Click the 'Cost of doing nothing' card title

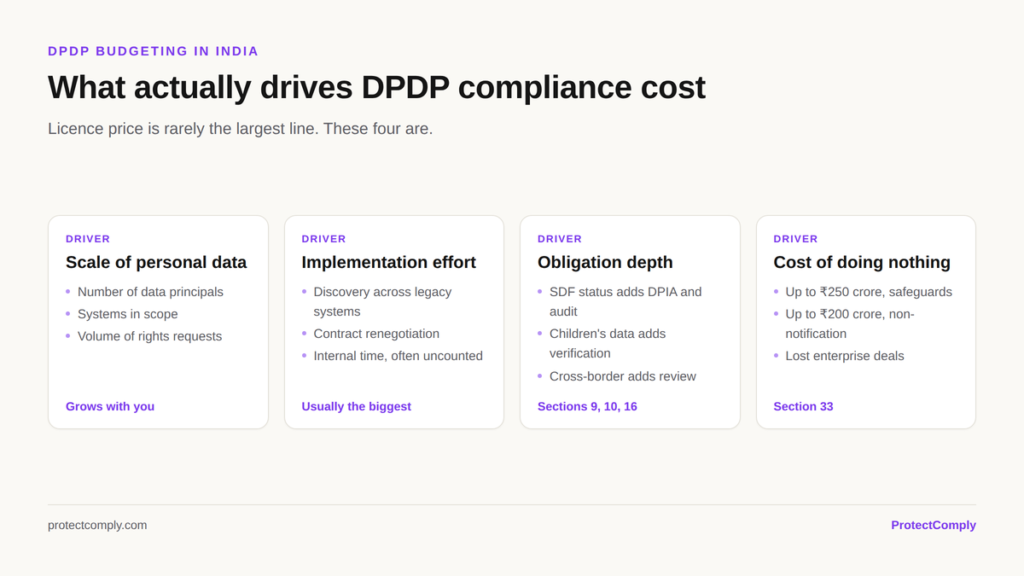(861, 262)
